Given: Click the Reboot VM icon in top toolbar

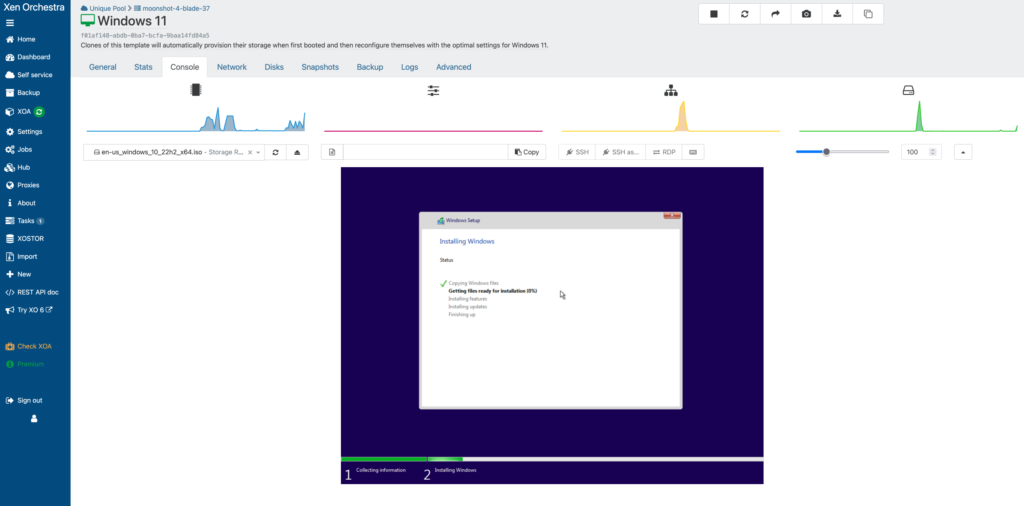Looking at the screenshot, I should click(x=745, y=14).
